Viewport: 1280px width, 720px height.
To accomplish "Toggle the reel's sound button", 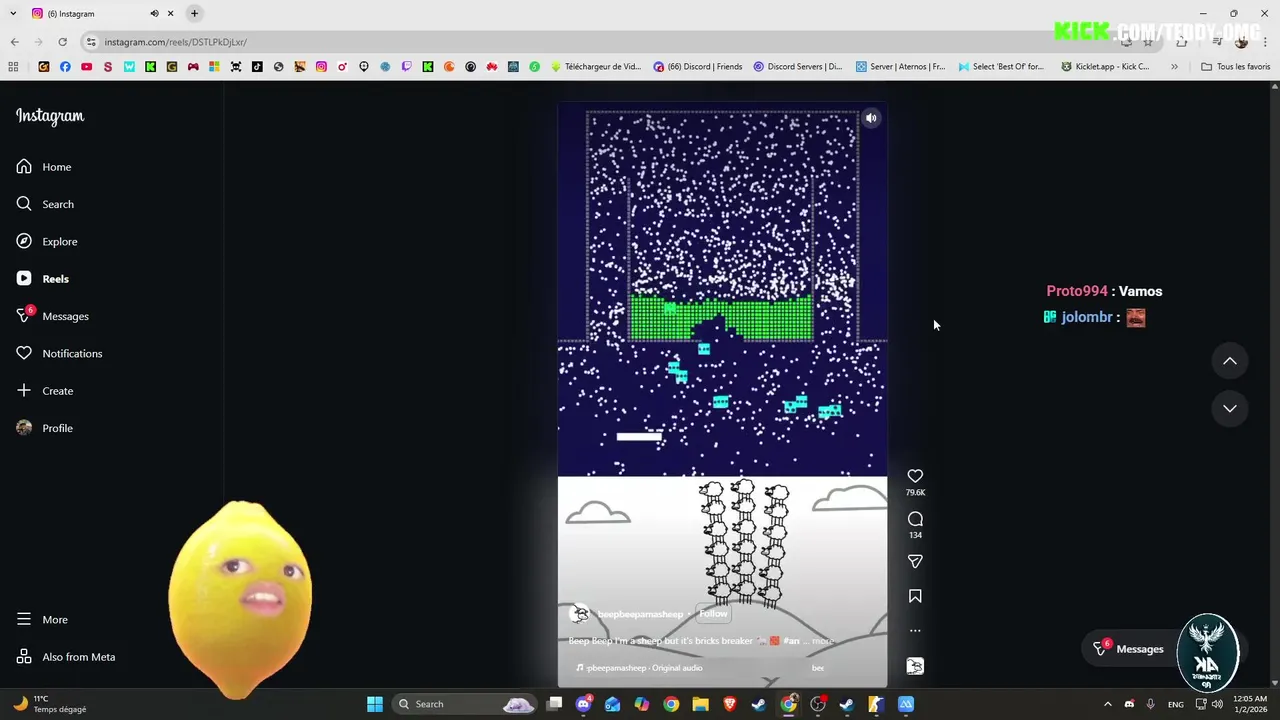I will point(871,118).
